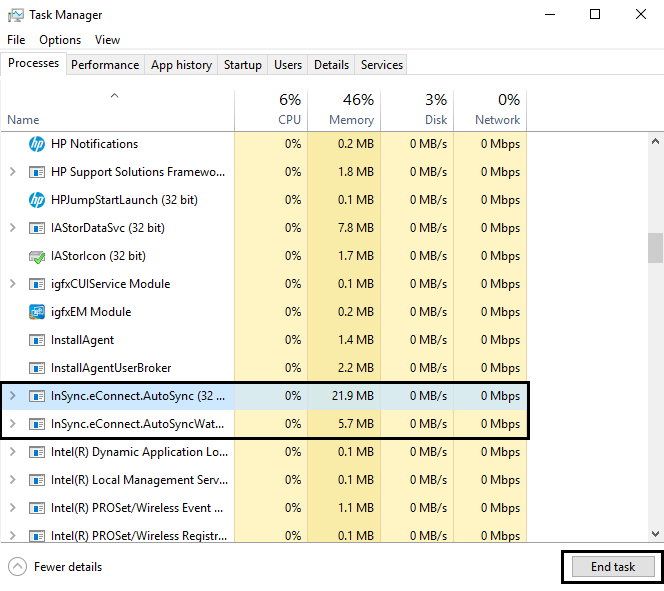Click the igfxEM Module graphics icon

[37, 312]
